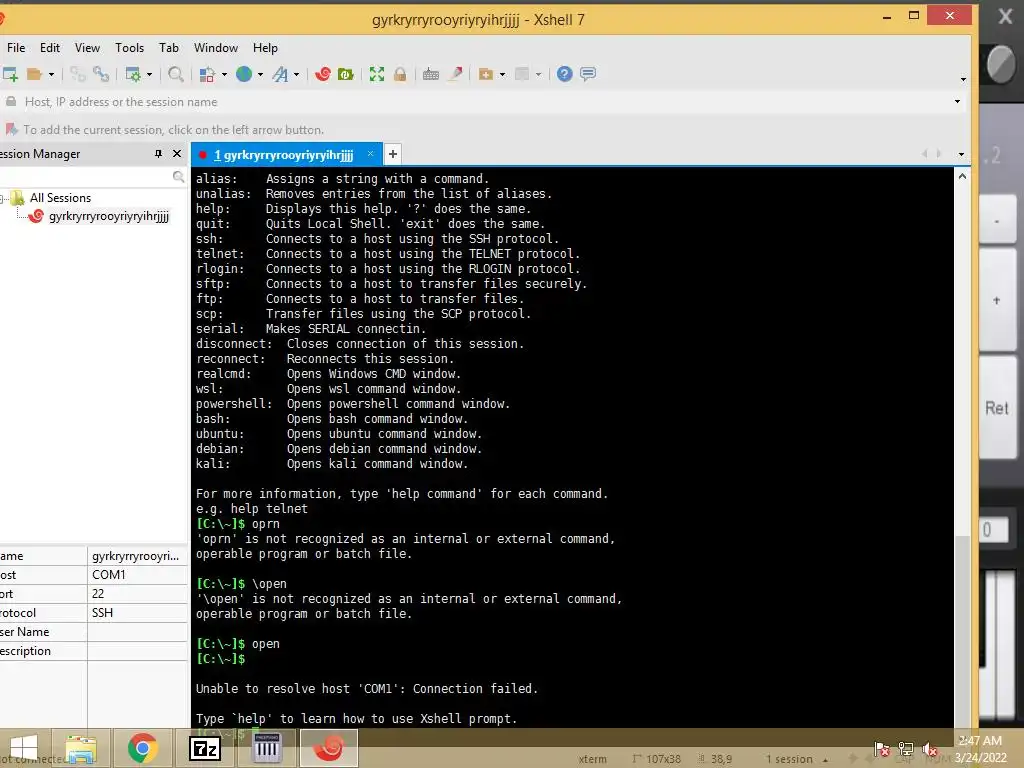Click the new folder plus icon
Viewport: 1024px width, 768px height.
[x=486, y=74]
